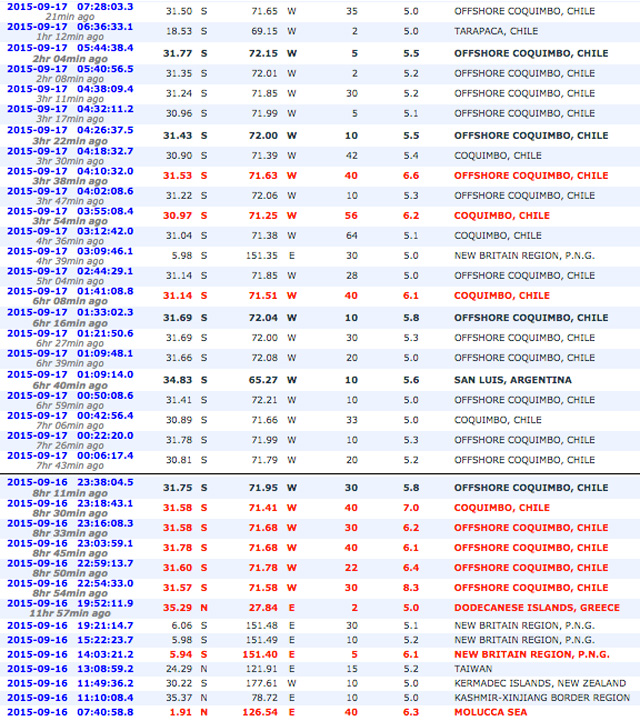Open the 2015-09-17 04:02:08.6 event link
The height and width of the screenshot is (721, 640).
tap(70, 191)
